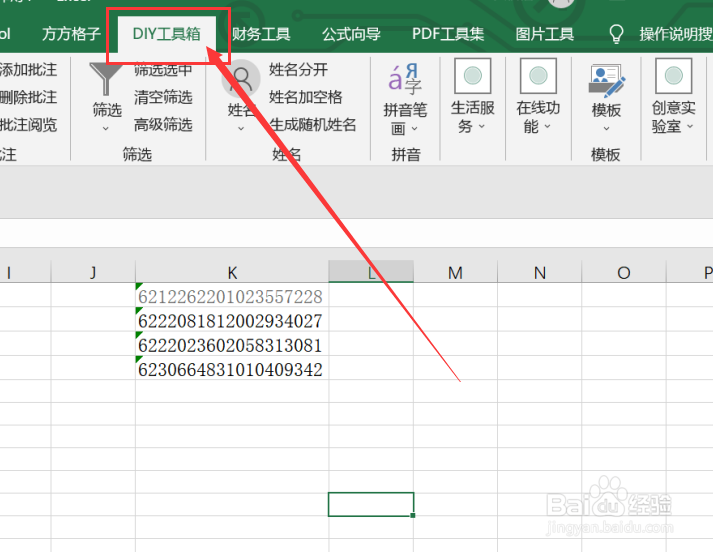Click the 模板 icon
713x552 pixels.
(607, 80)
